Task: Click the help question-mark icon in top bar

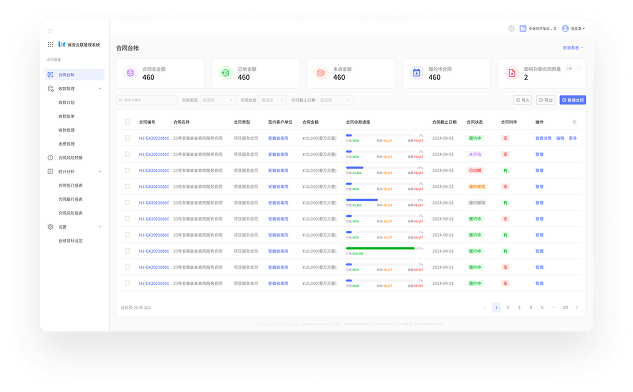Action: coord(511,28)
